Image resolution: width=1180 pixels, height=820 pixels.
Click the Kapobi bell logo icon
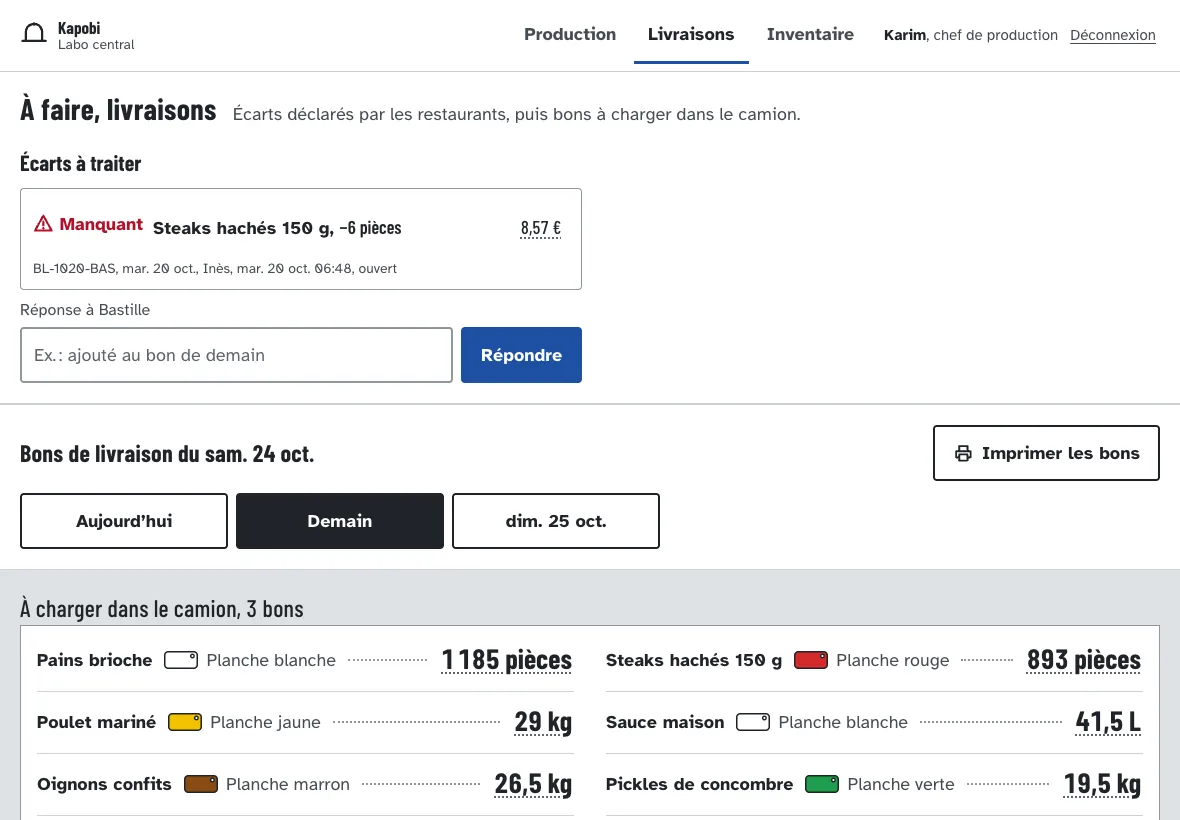(x=34, y=33)
